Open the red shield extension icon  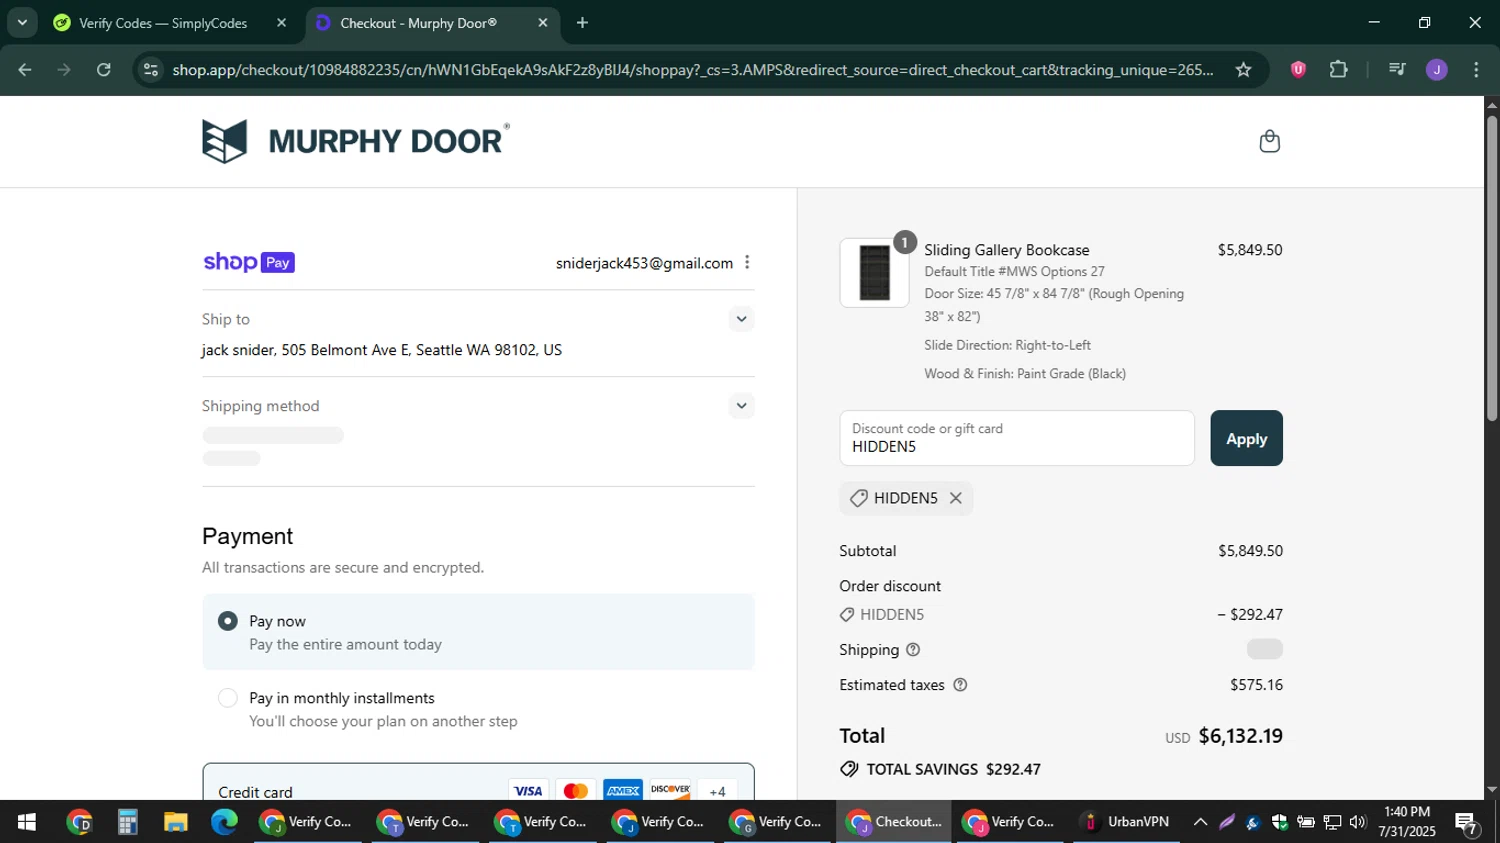1298,70
